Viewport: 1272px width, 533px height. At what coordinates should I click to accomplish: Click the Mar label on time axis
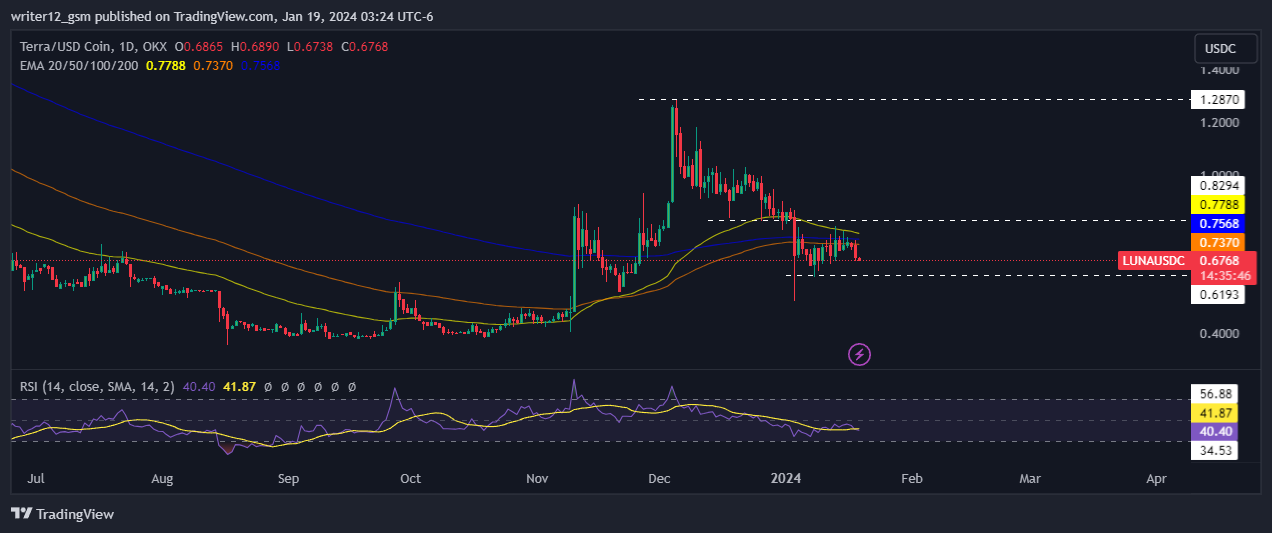tap(1030, 479)
